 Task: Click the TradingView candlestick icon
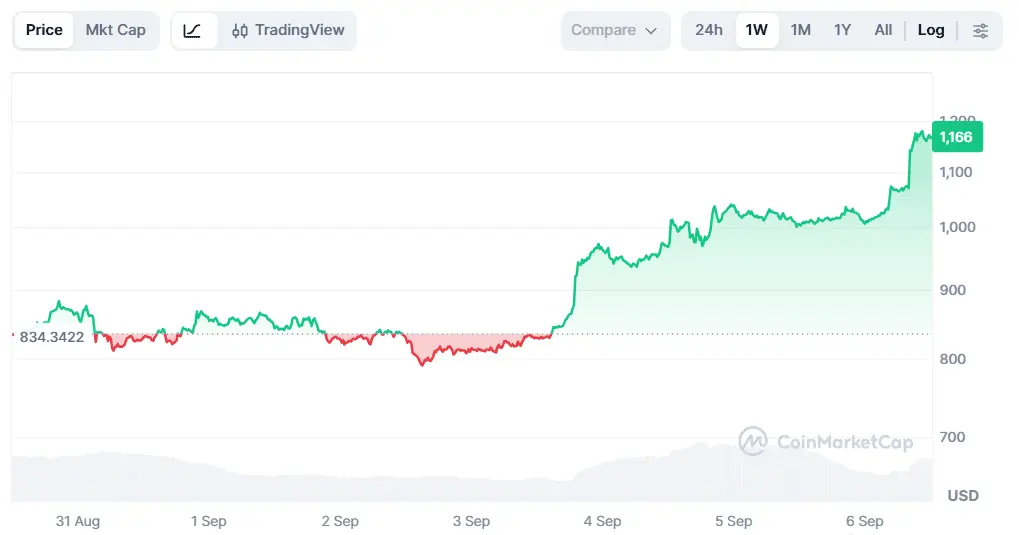(x=240, y=31)
